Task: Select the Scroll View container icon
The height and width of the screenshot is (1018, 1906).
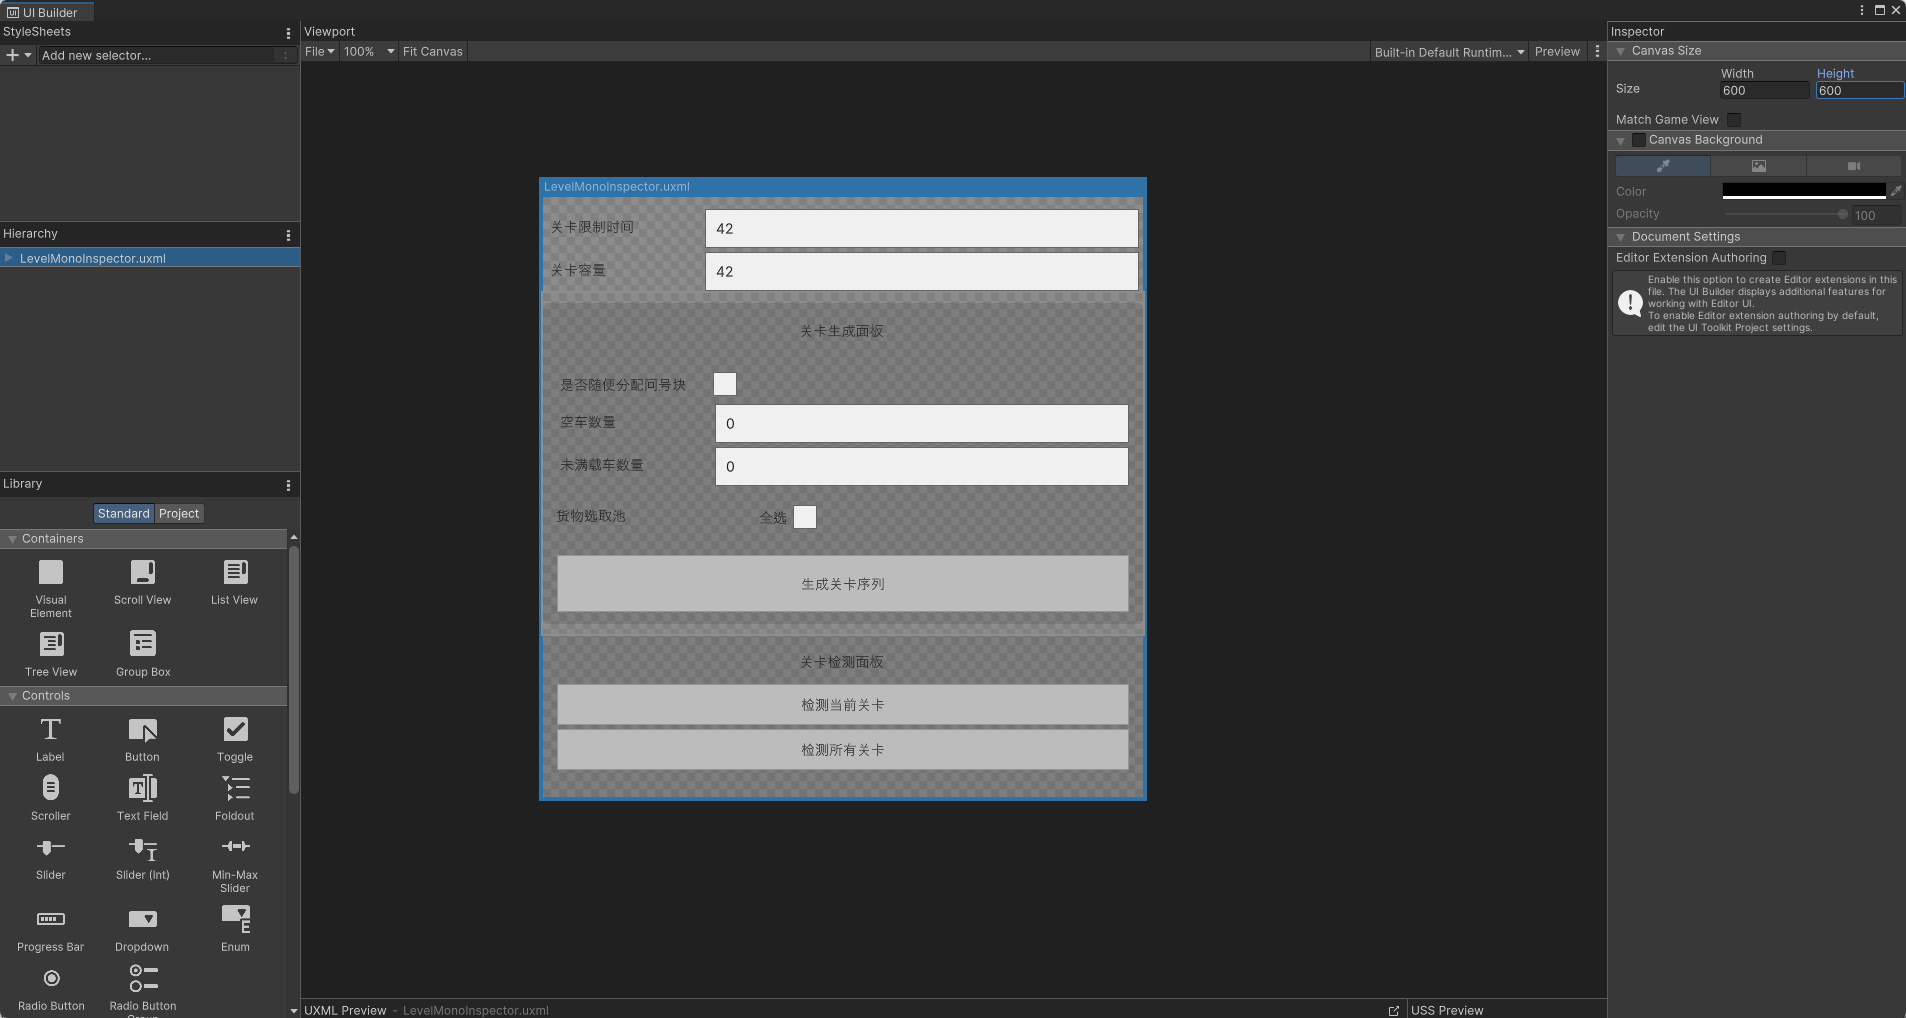Action: [143, 572]
